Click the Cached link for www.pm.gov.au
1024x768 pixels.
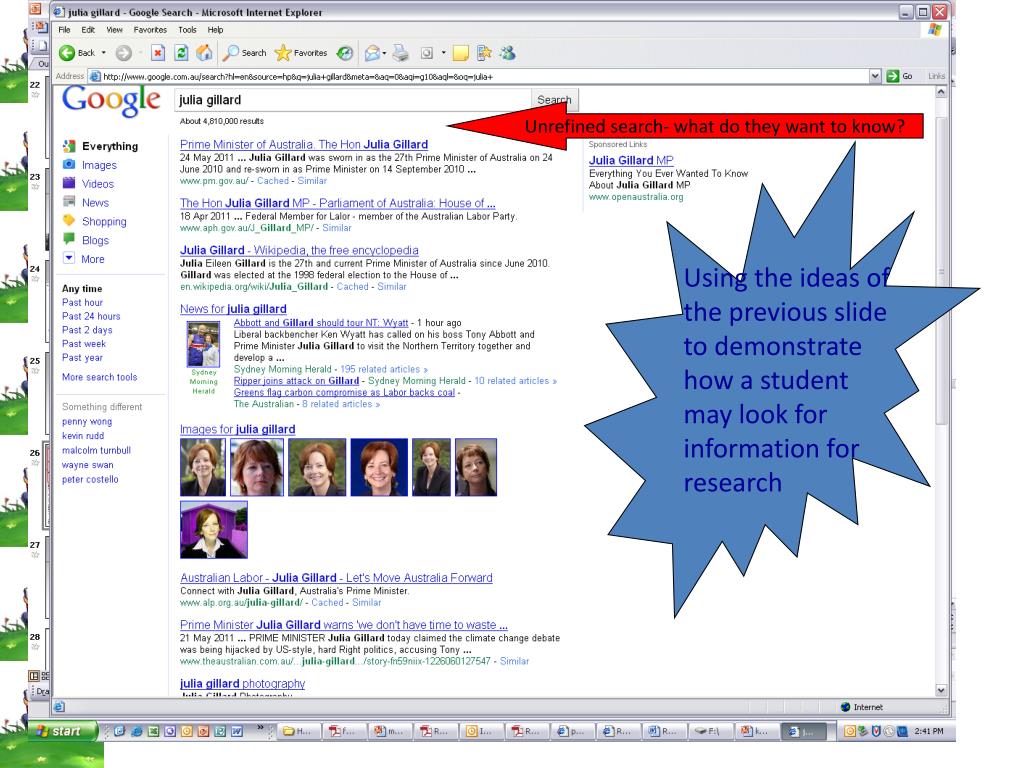[273, 181]
